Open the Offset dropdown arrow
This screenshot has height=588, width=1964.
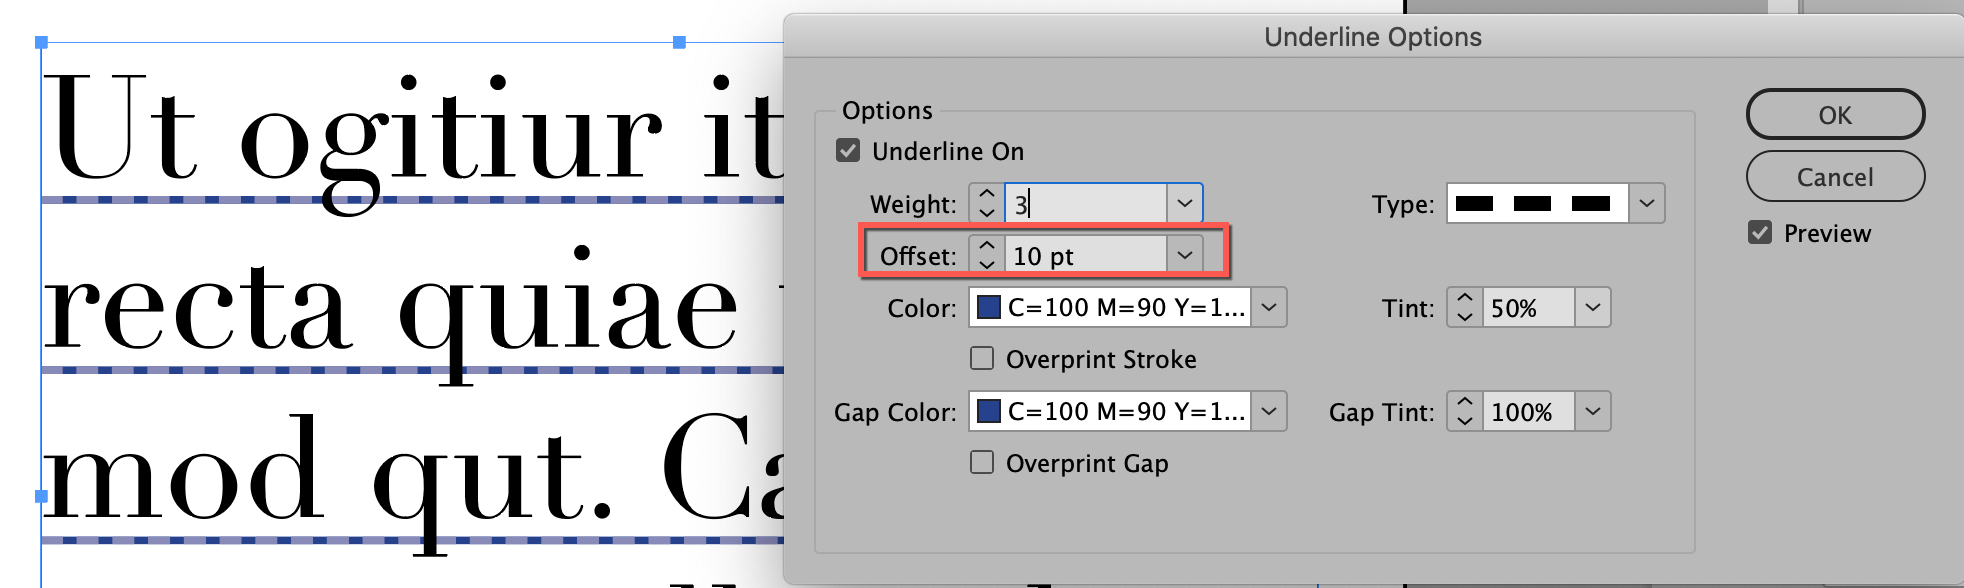click(x=1185, y=256)
